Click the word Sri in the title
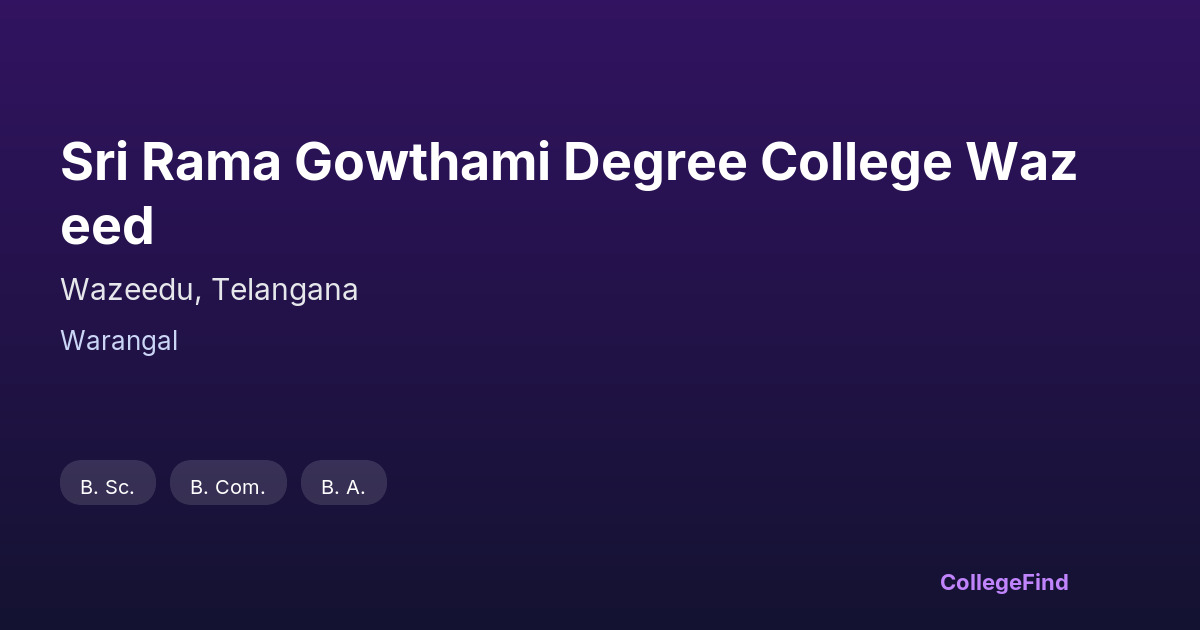Screen dimensions: 1200x630 pyautogui.click(x=93, y=163)
